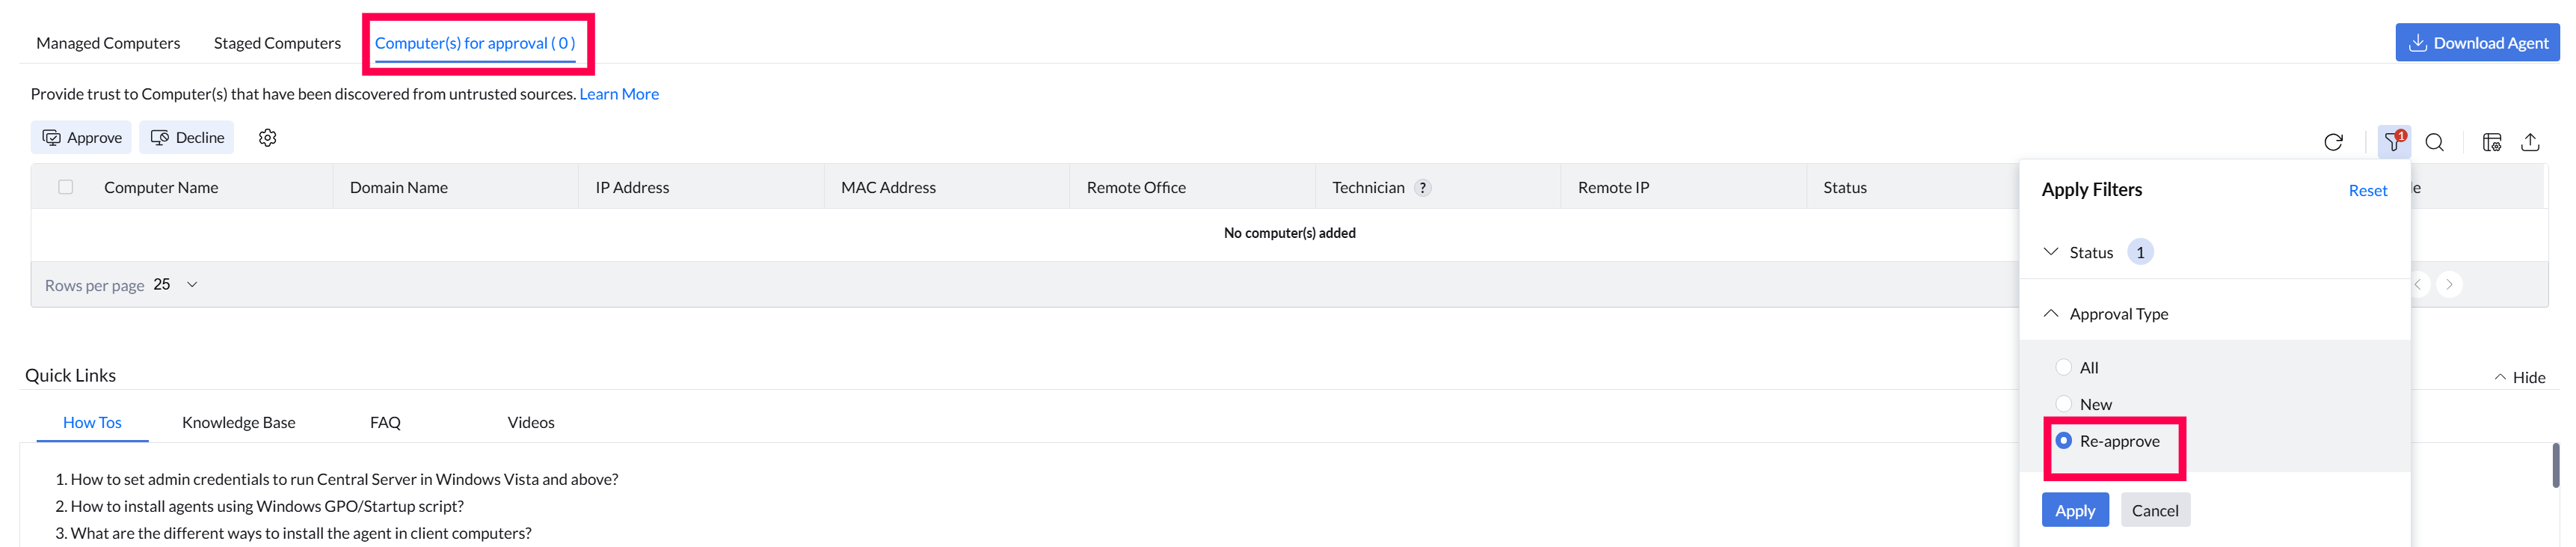This screenshot has width=2576, height=547.
Task: Click the search magnifier icon
Action: coord(2435,142)
